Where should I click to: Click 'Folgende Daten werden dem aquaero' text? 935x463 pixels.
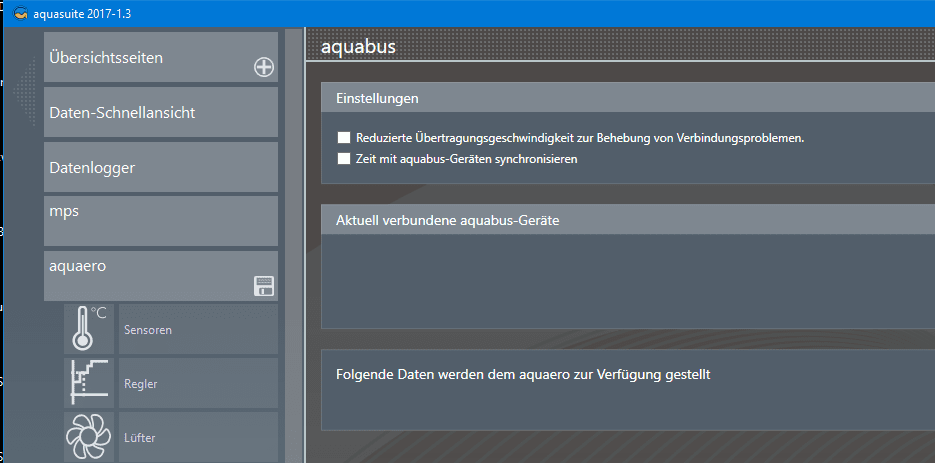point(523,375)
